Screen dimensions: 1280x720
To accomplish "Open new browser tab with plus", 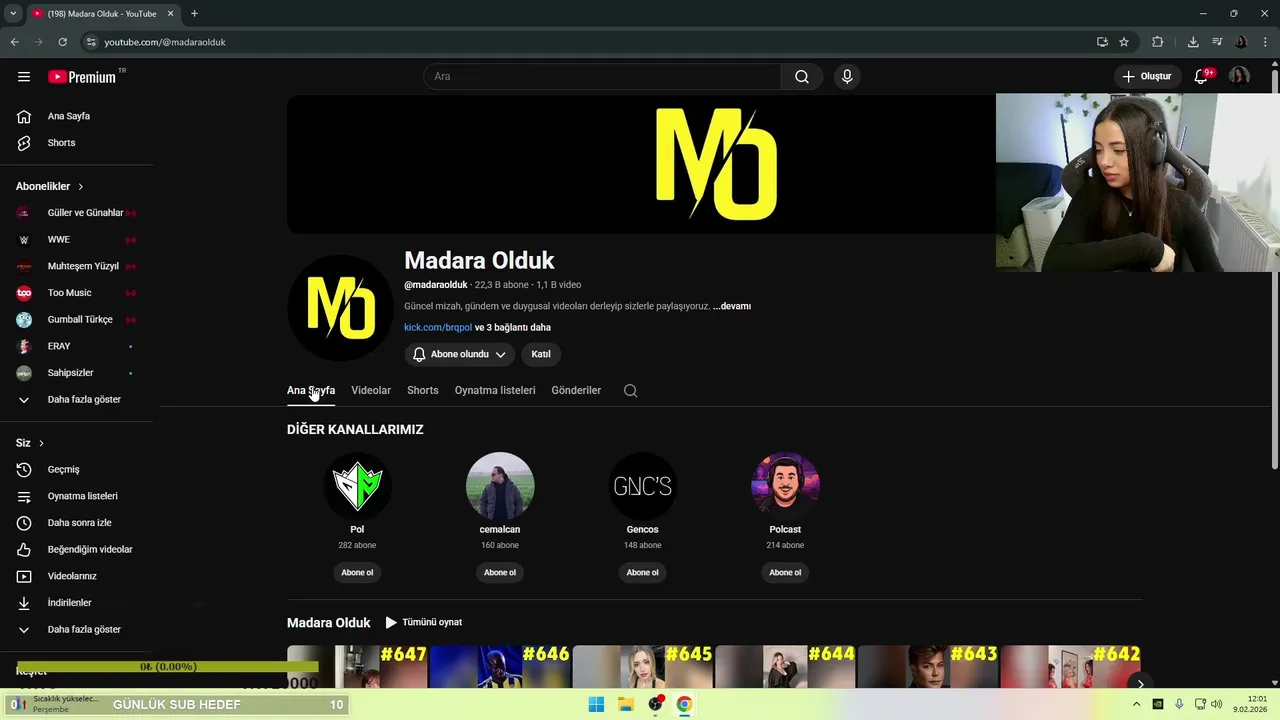I will (x=194, y=14).
